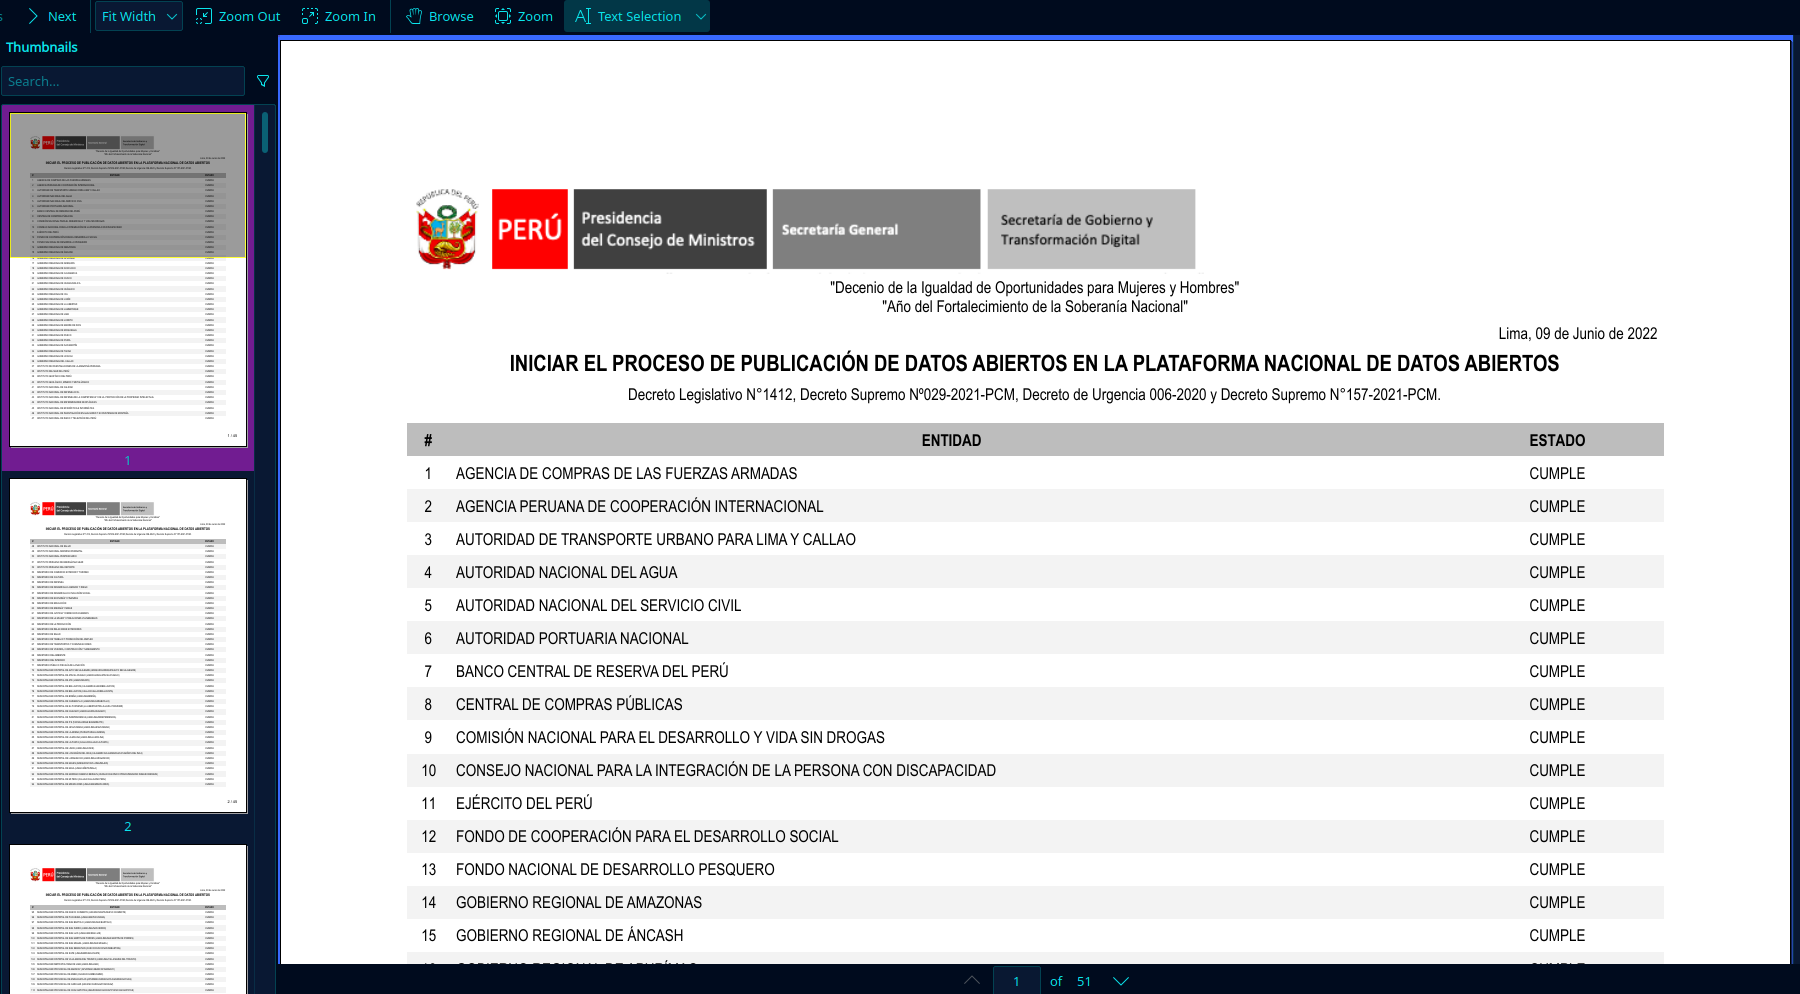Select the page 1 thumbnail
Viewport: 1800px width, 994px height.
click(x=128, y=279)
